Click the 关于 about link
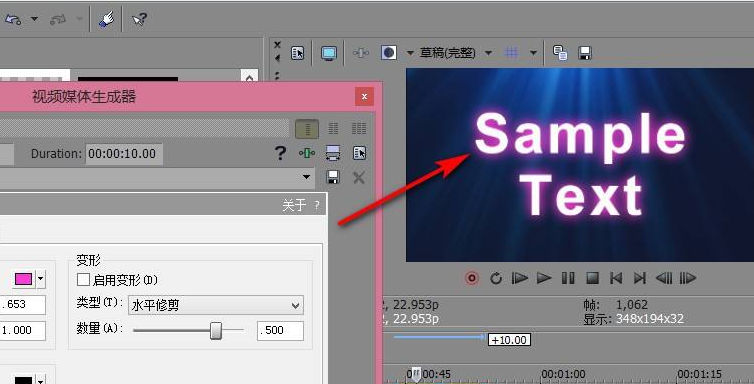 294,205
